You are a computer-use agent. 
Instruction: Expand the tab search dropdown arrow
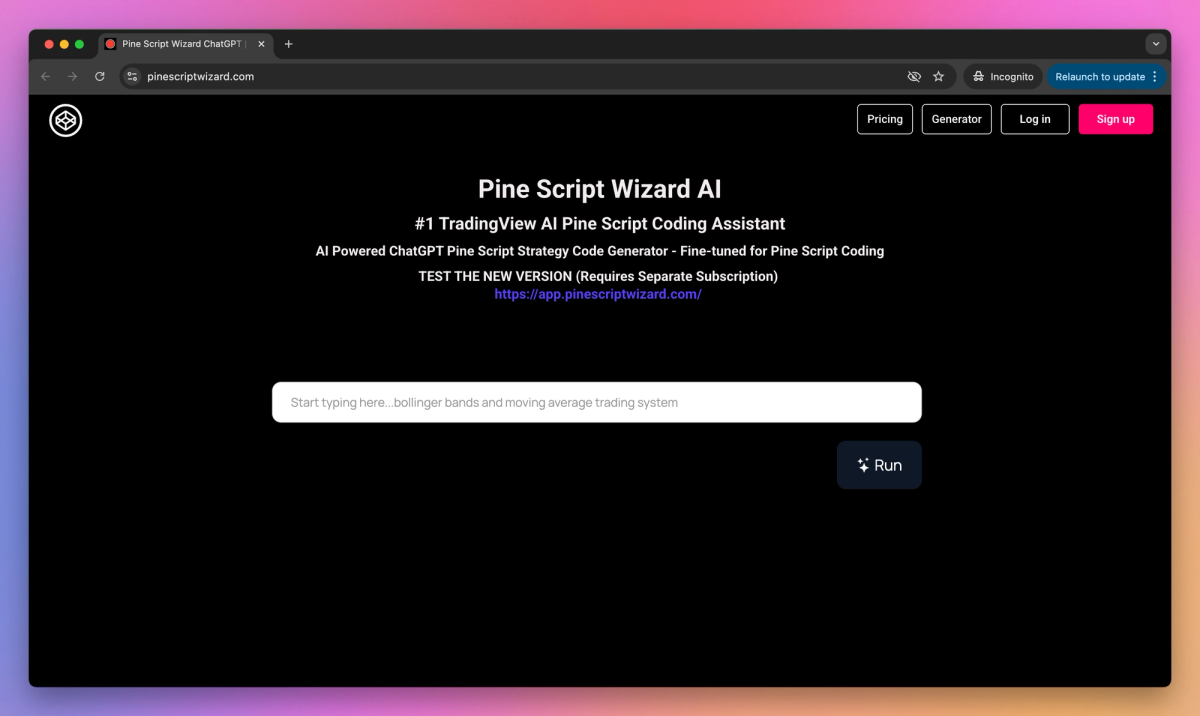pyautogui.click(x=1156, y=44)
